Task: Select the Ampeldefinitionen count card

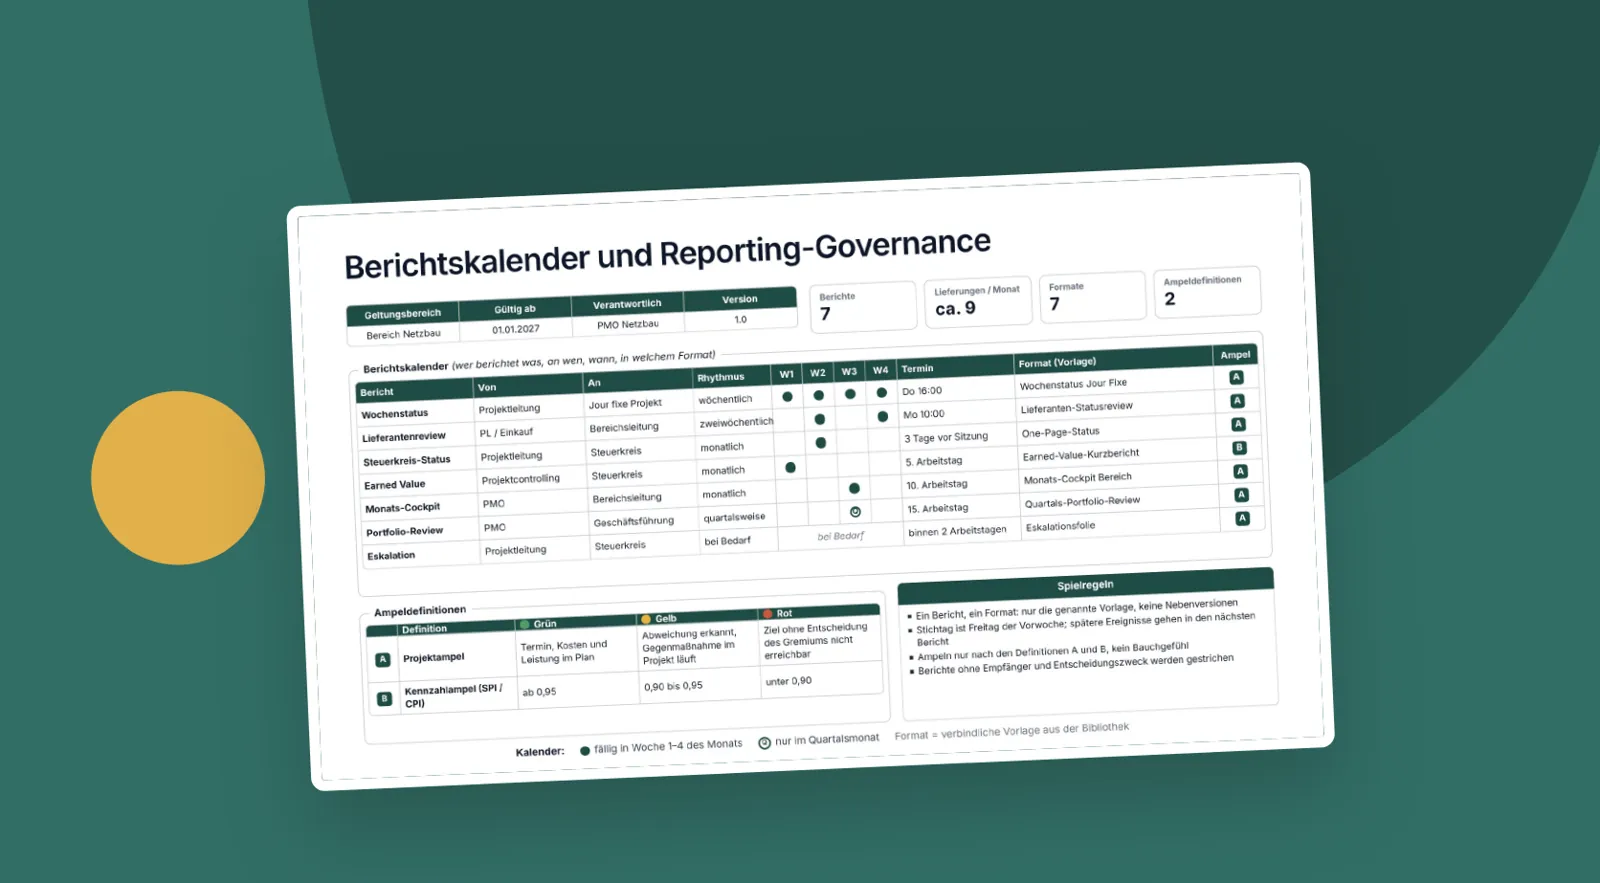Action: [x=1207, y=291]
